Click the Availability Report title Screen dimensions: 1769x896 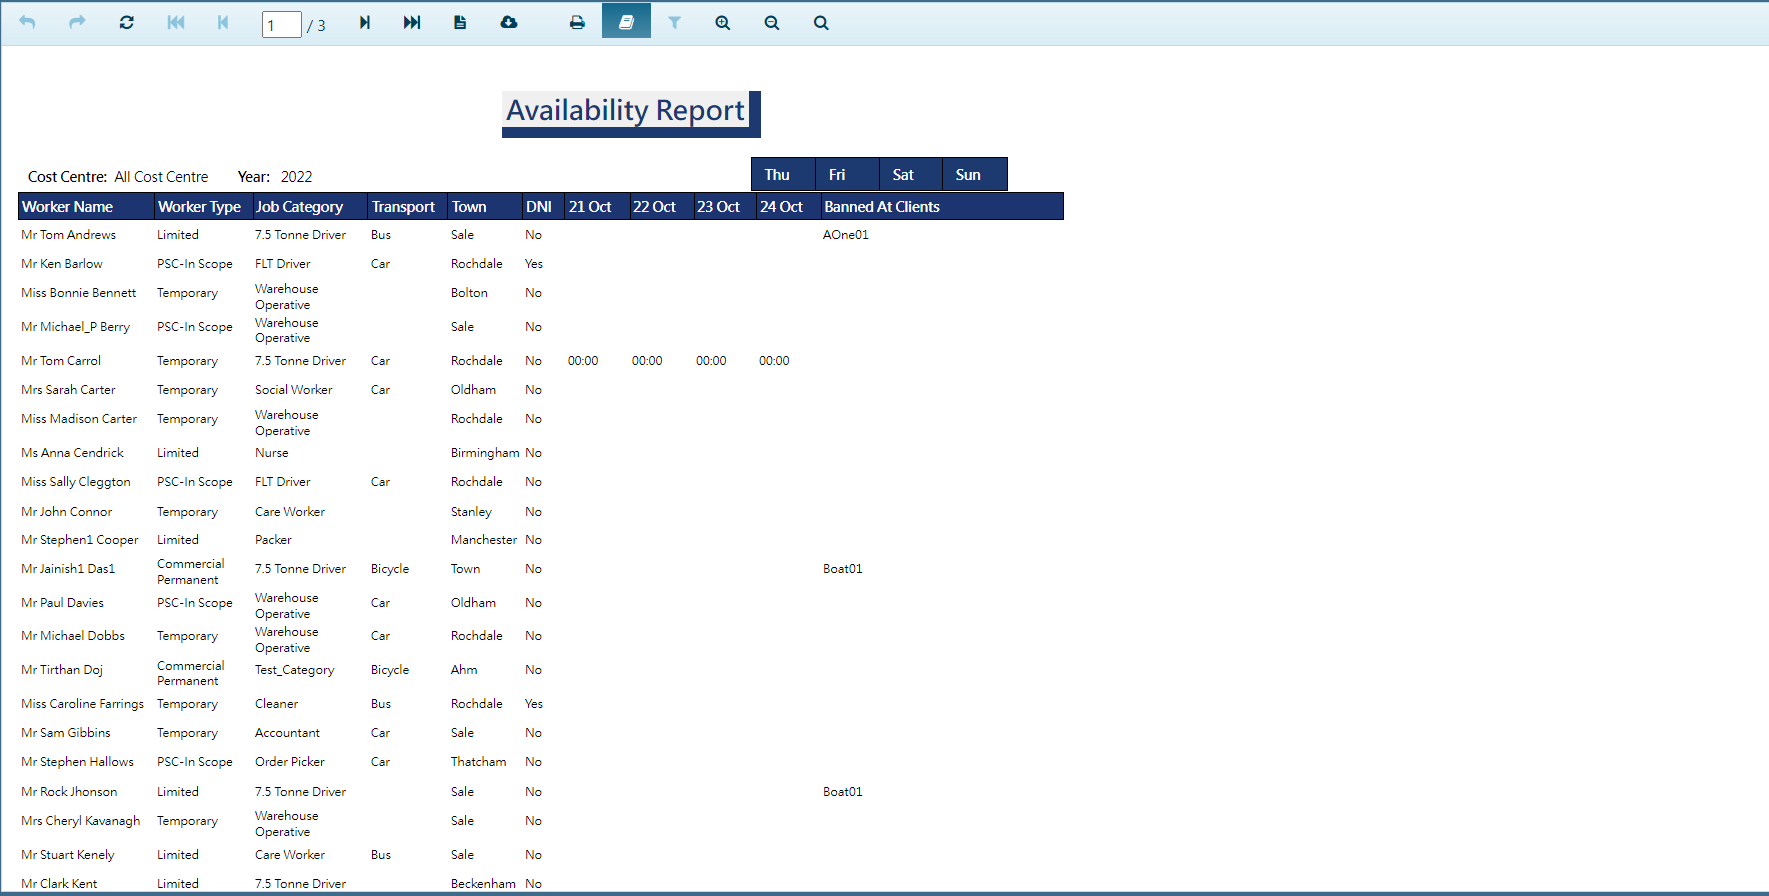626,110
